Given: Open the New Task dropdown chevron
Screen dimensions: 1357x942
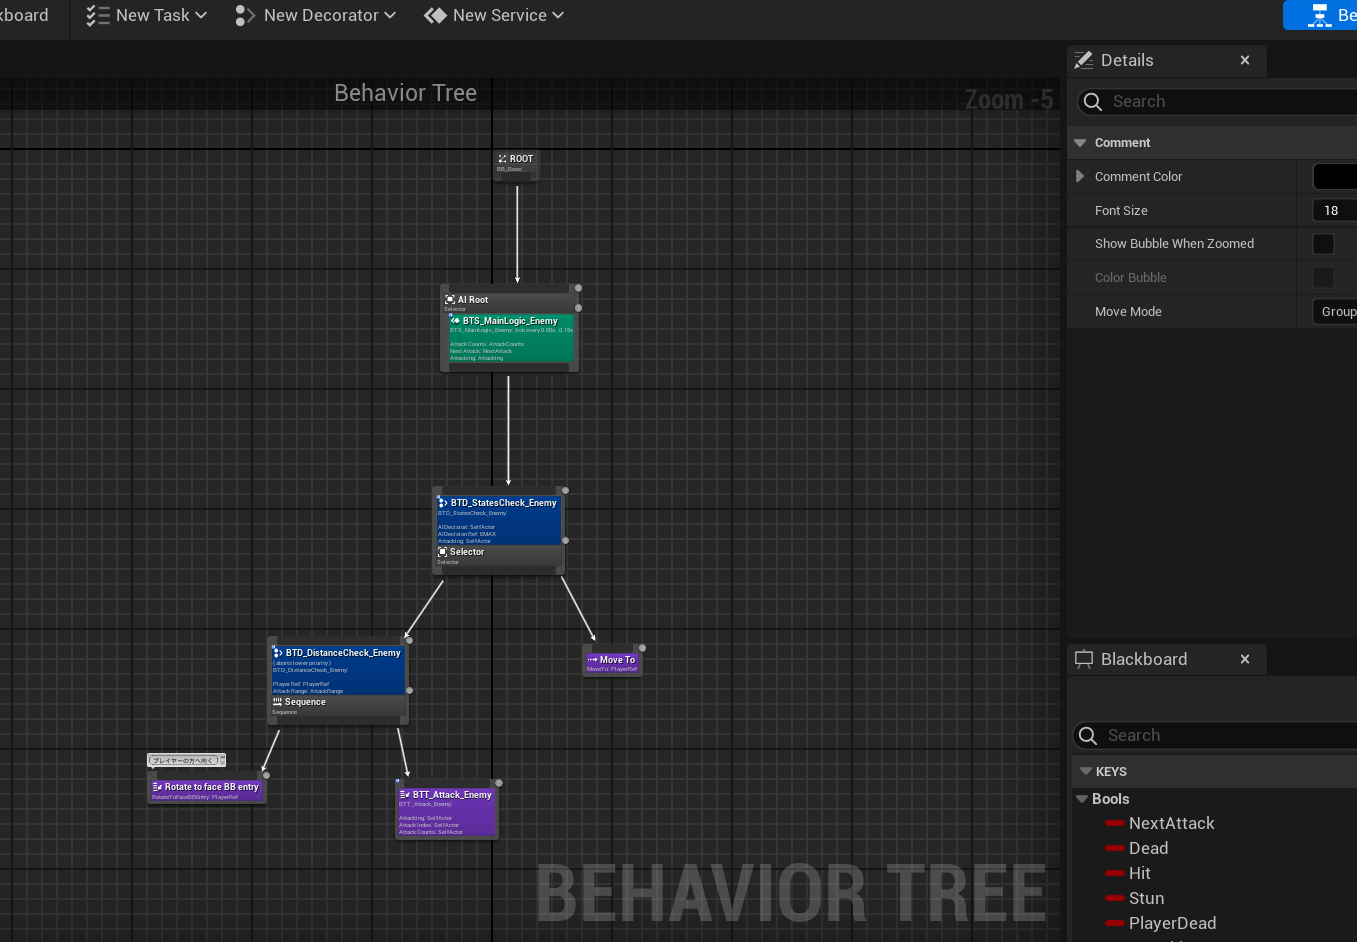Looking at the screenshot, I should 199,15.
